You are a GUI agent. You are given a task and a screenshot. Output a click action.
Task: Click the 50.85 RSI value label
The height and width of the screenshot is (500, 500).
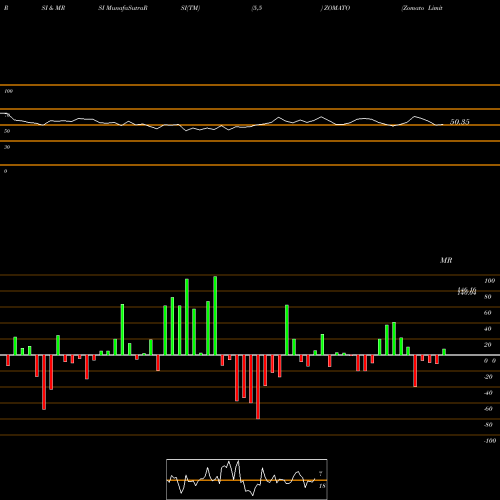(x=460, y=122)
